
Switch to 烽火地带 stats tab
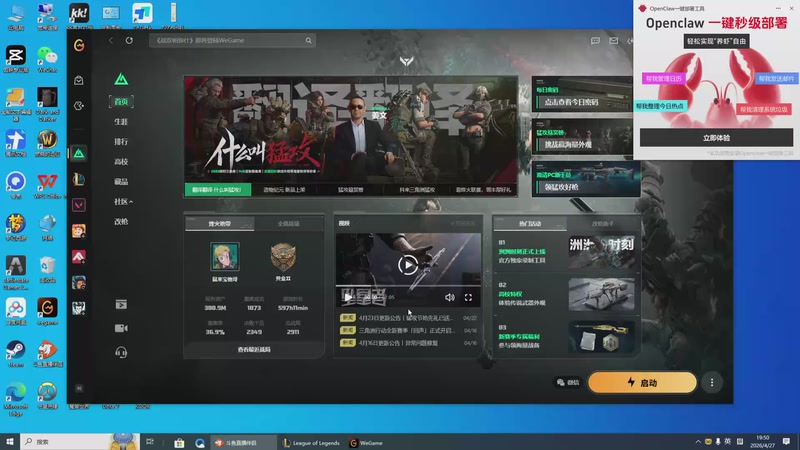coord(219,223)
